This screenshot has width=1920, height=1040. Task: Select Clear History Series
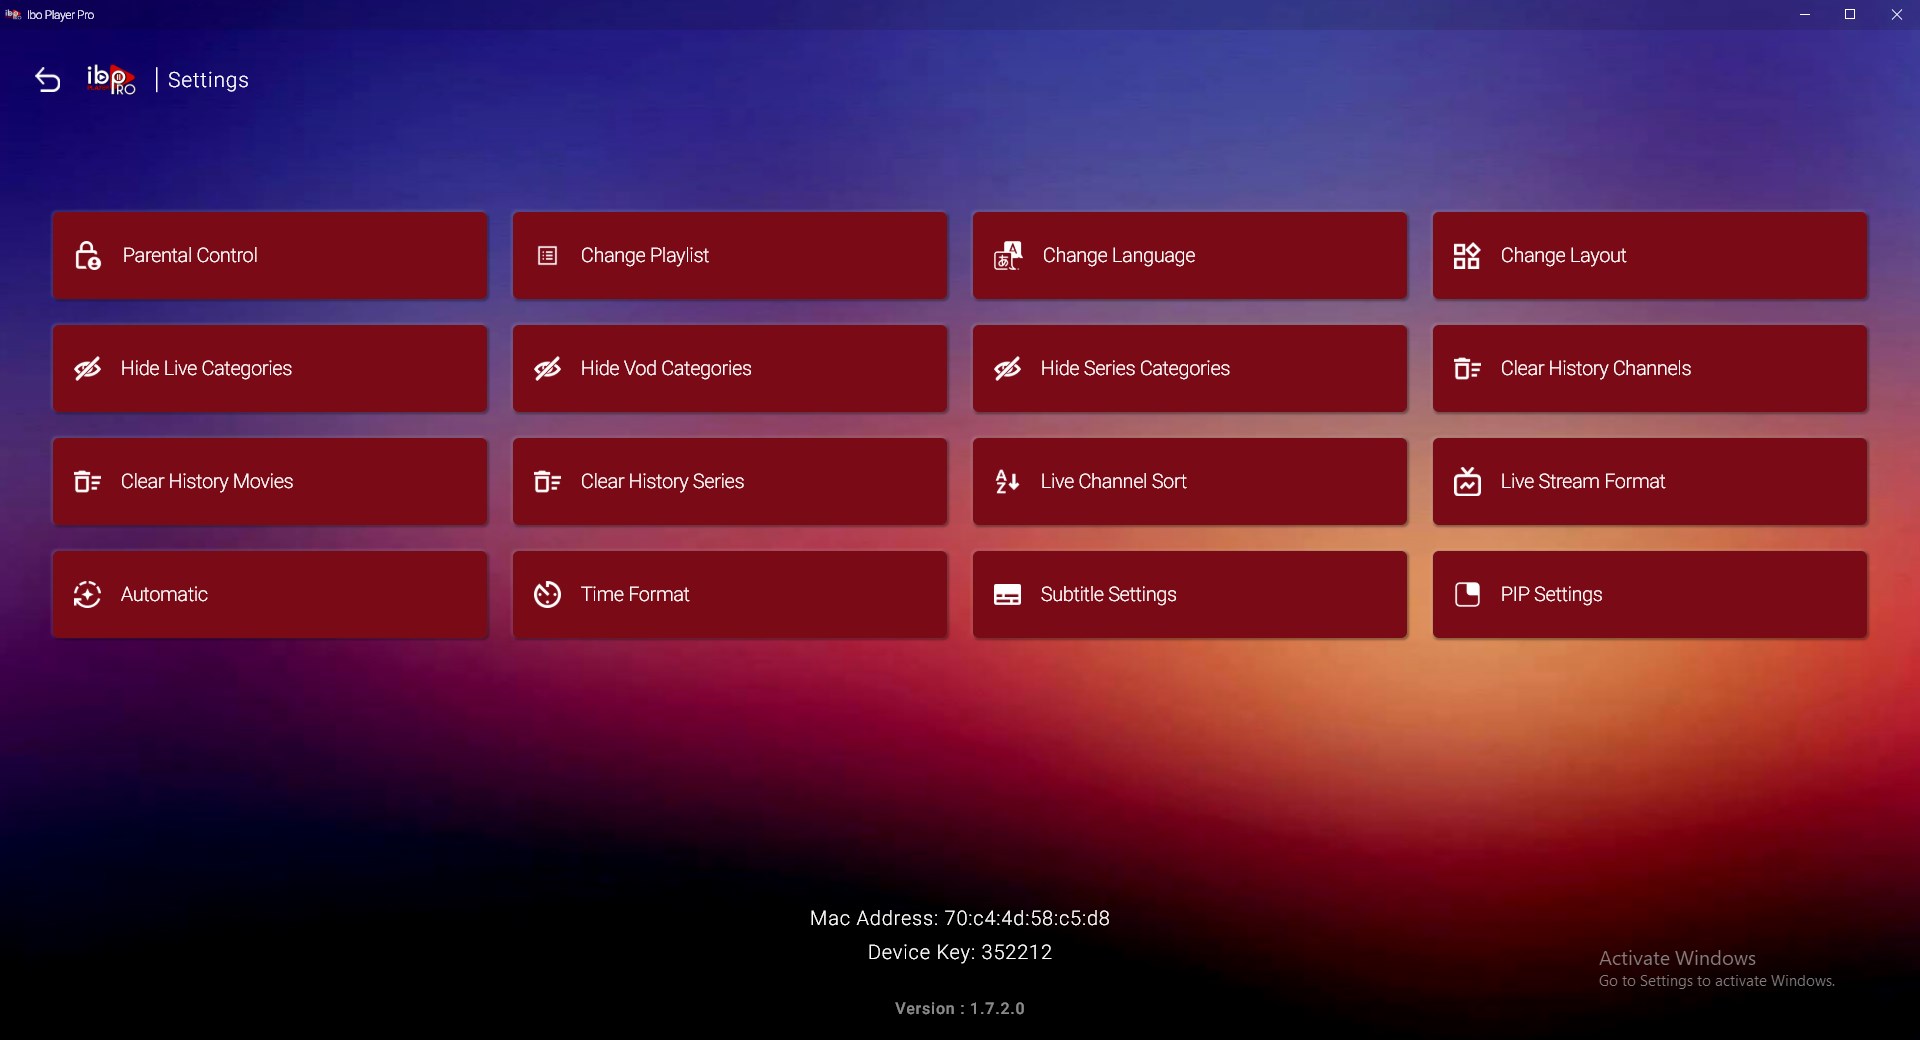tap(729, 481)
